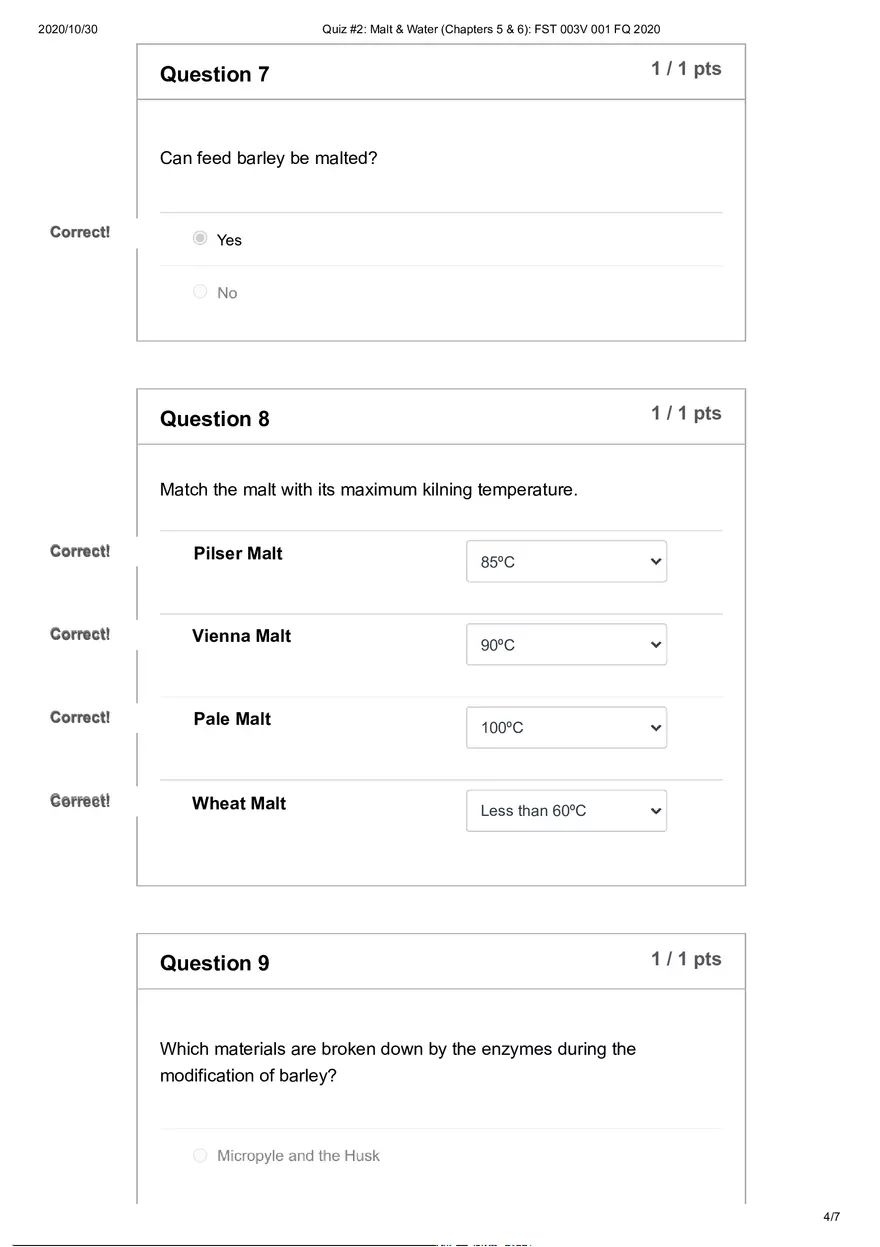
Task: Select the Correct! label beside Question 7
Action: pyautogui.click(x=79, y=231)
